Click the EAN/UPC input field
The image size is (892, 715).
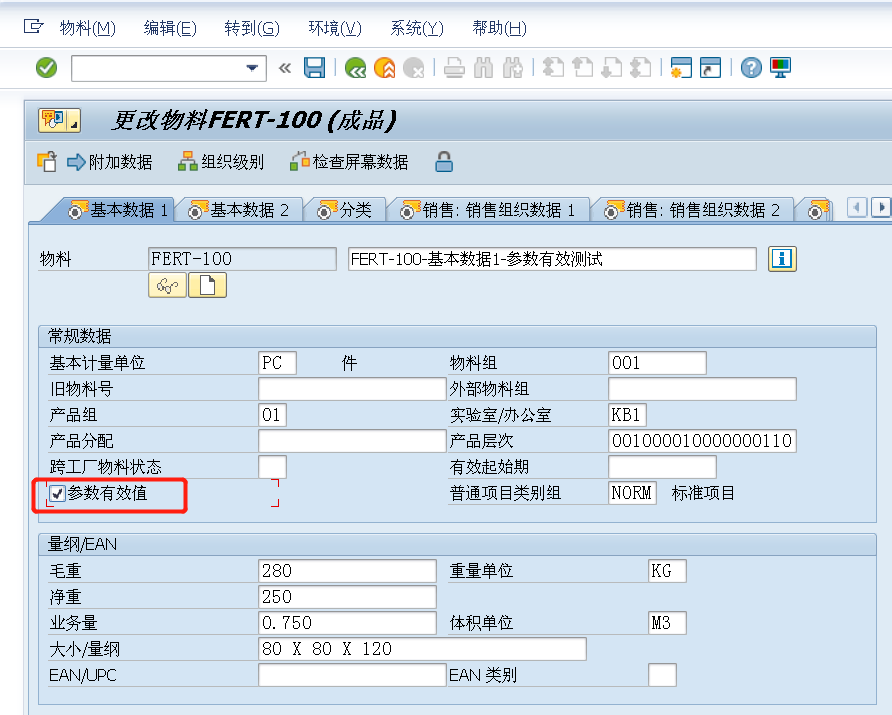[x=352, y=675]
